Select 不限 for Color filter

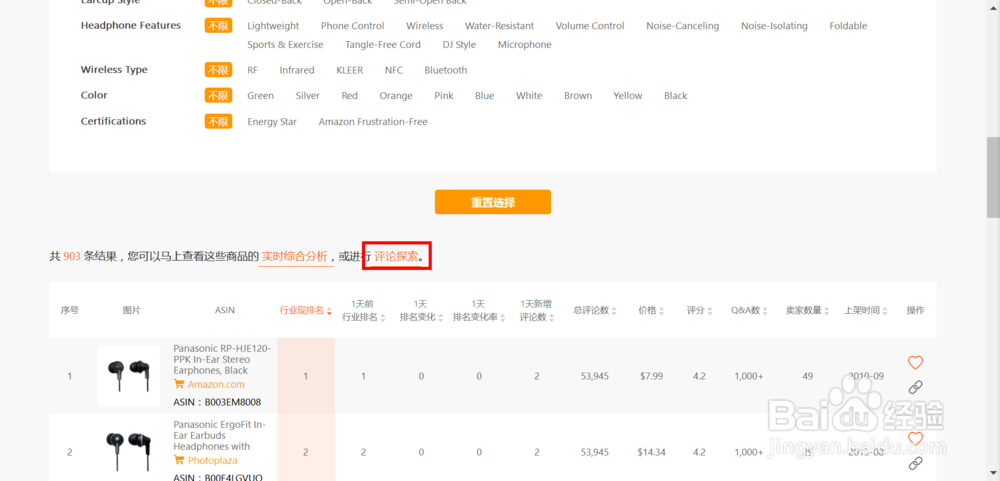[218, 96]
